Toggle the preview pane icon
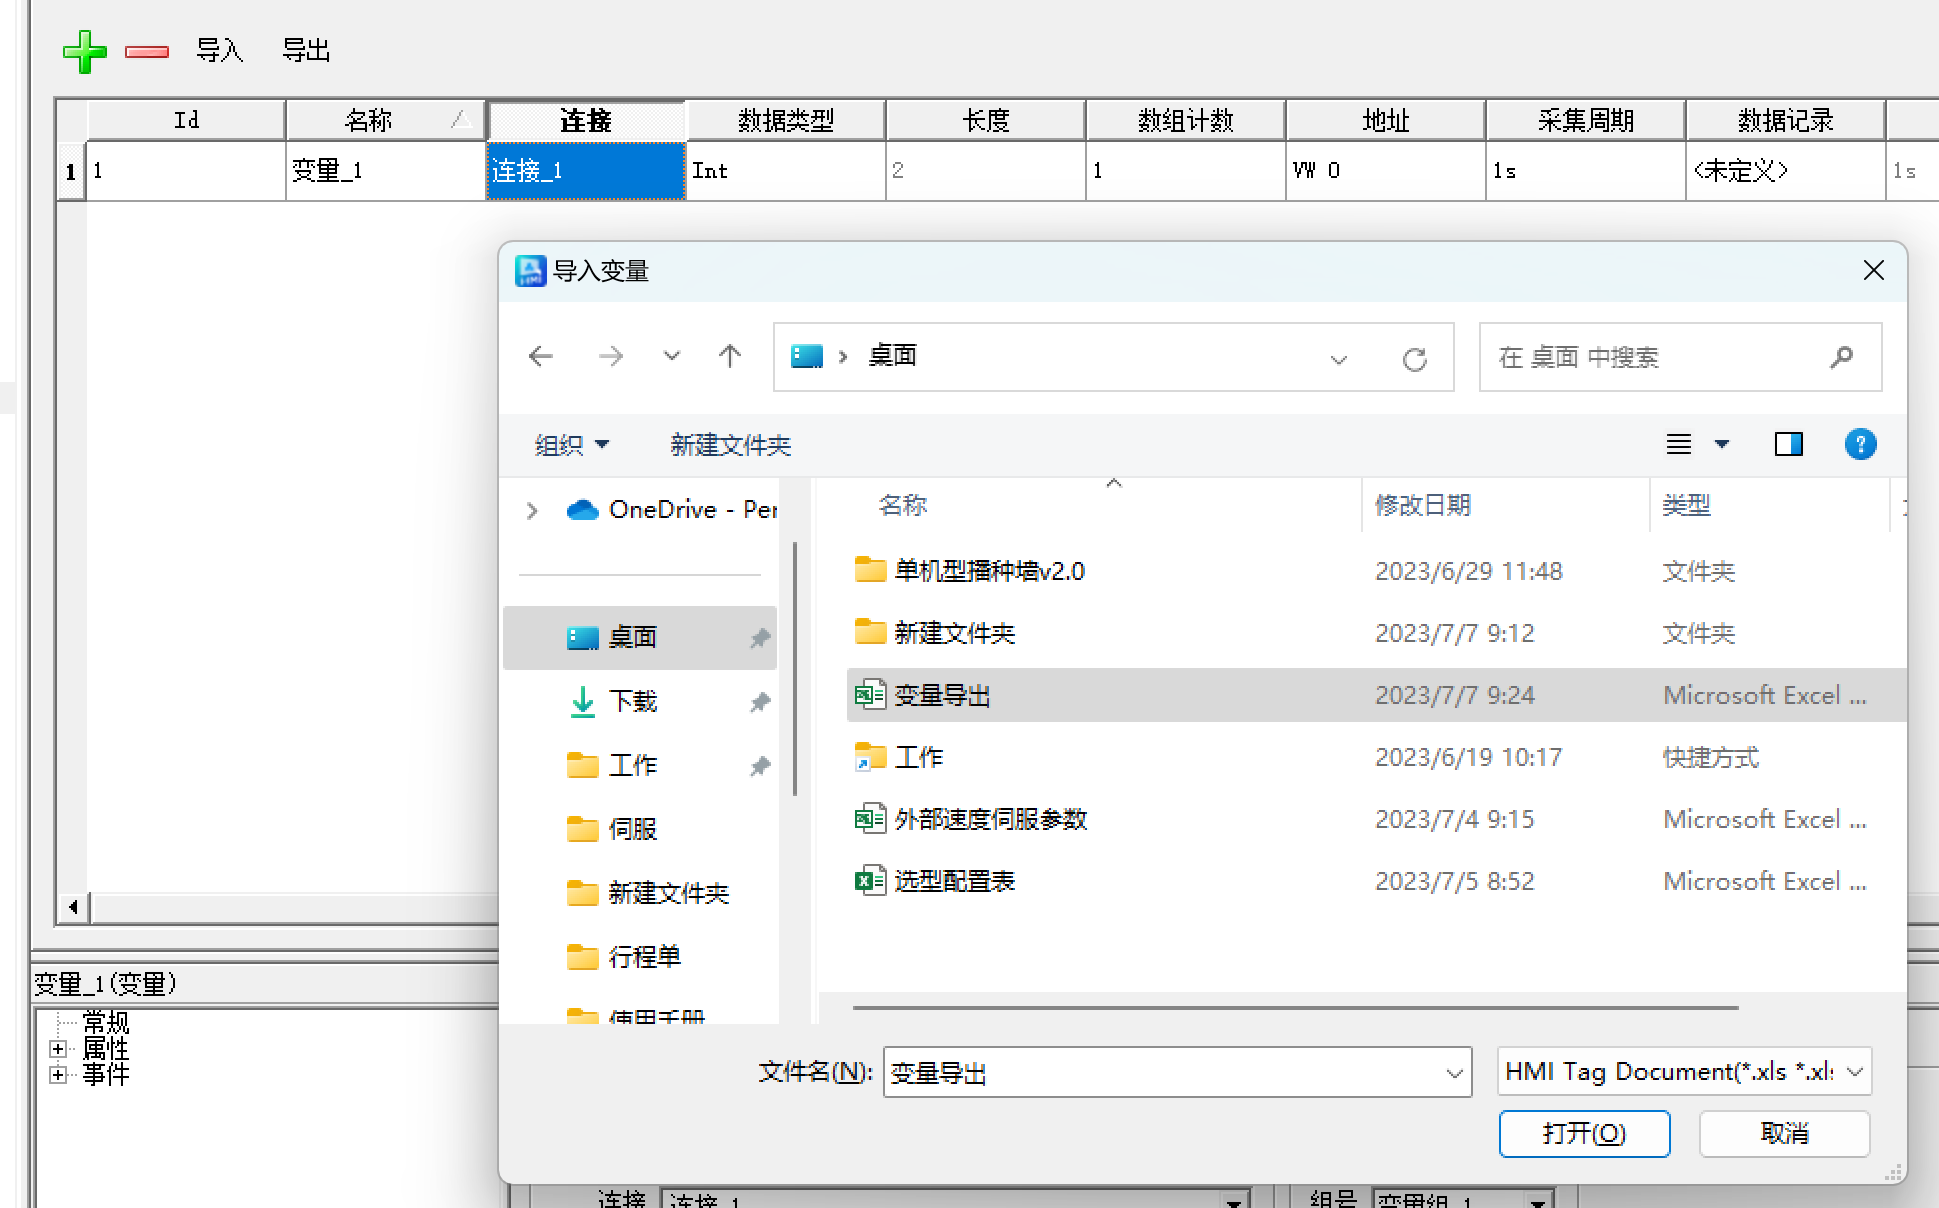The height and width of the screenshot is (1208, 1939). point(1788,444)
